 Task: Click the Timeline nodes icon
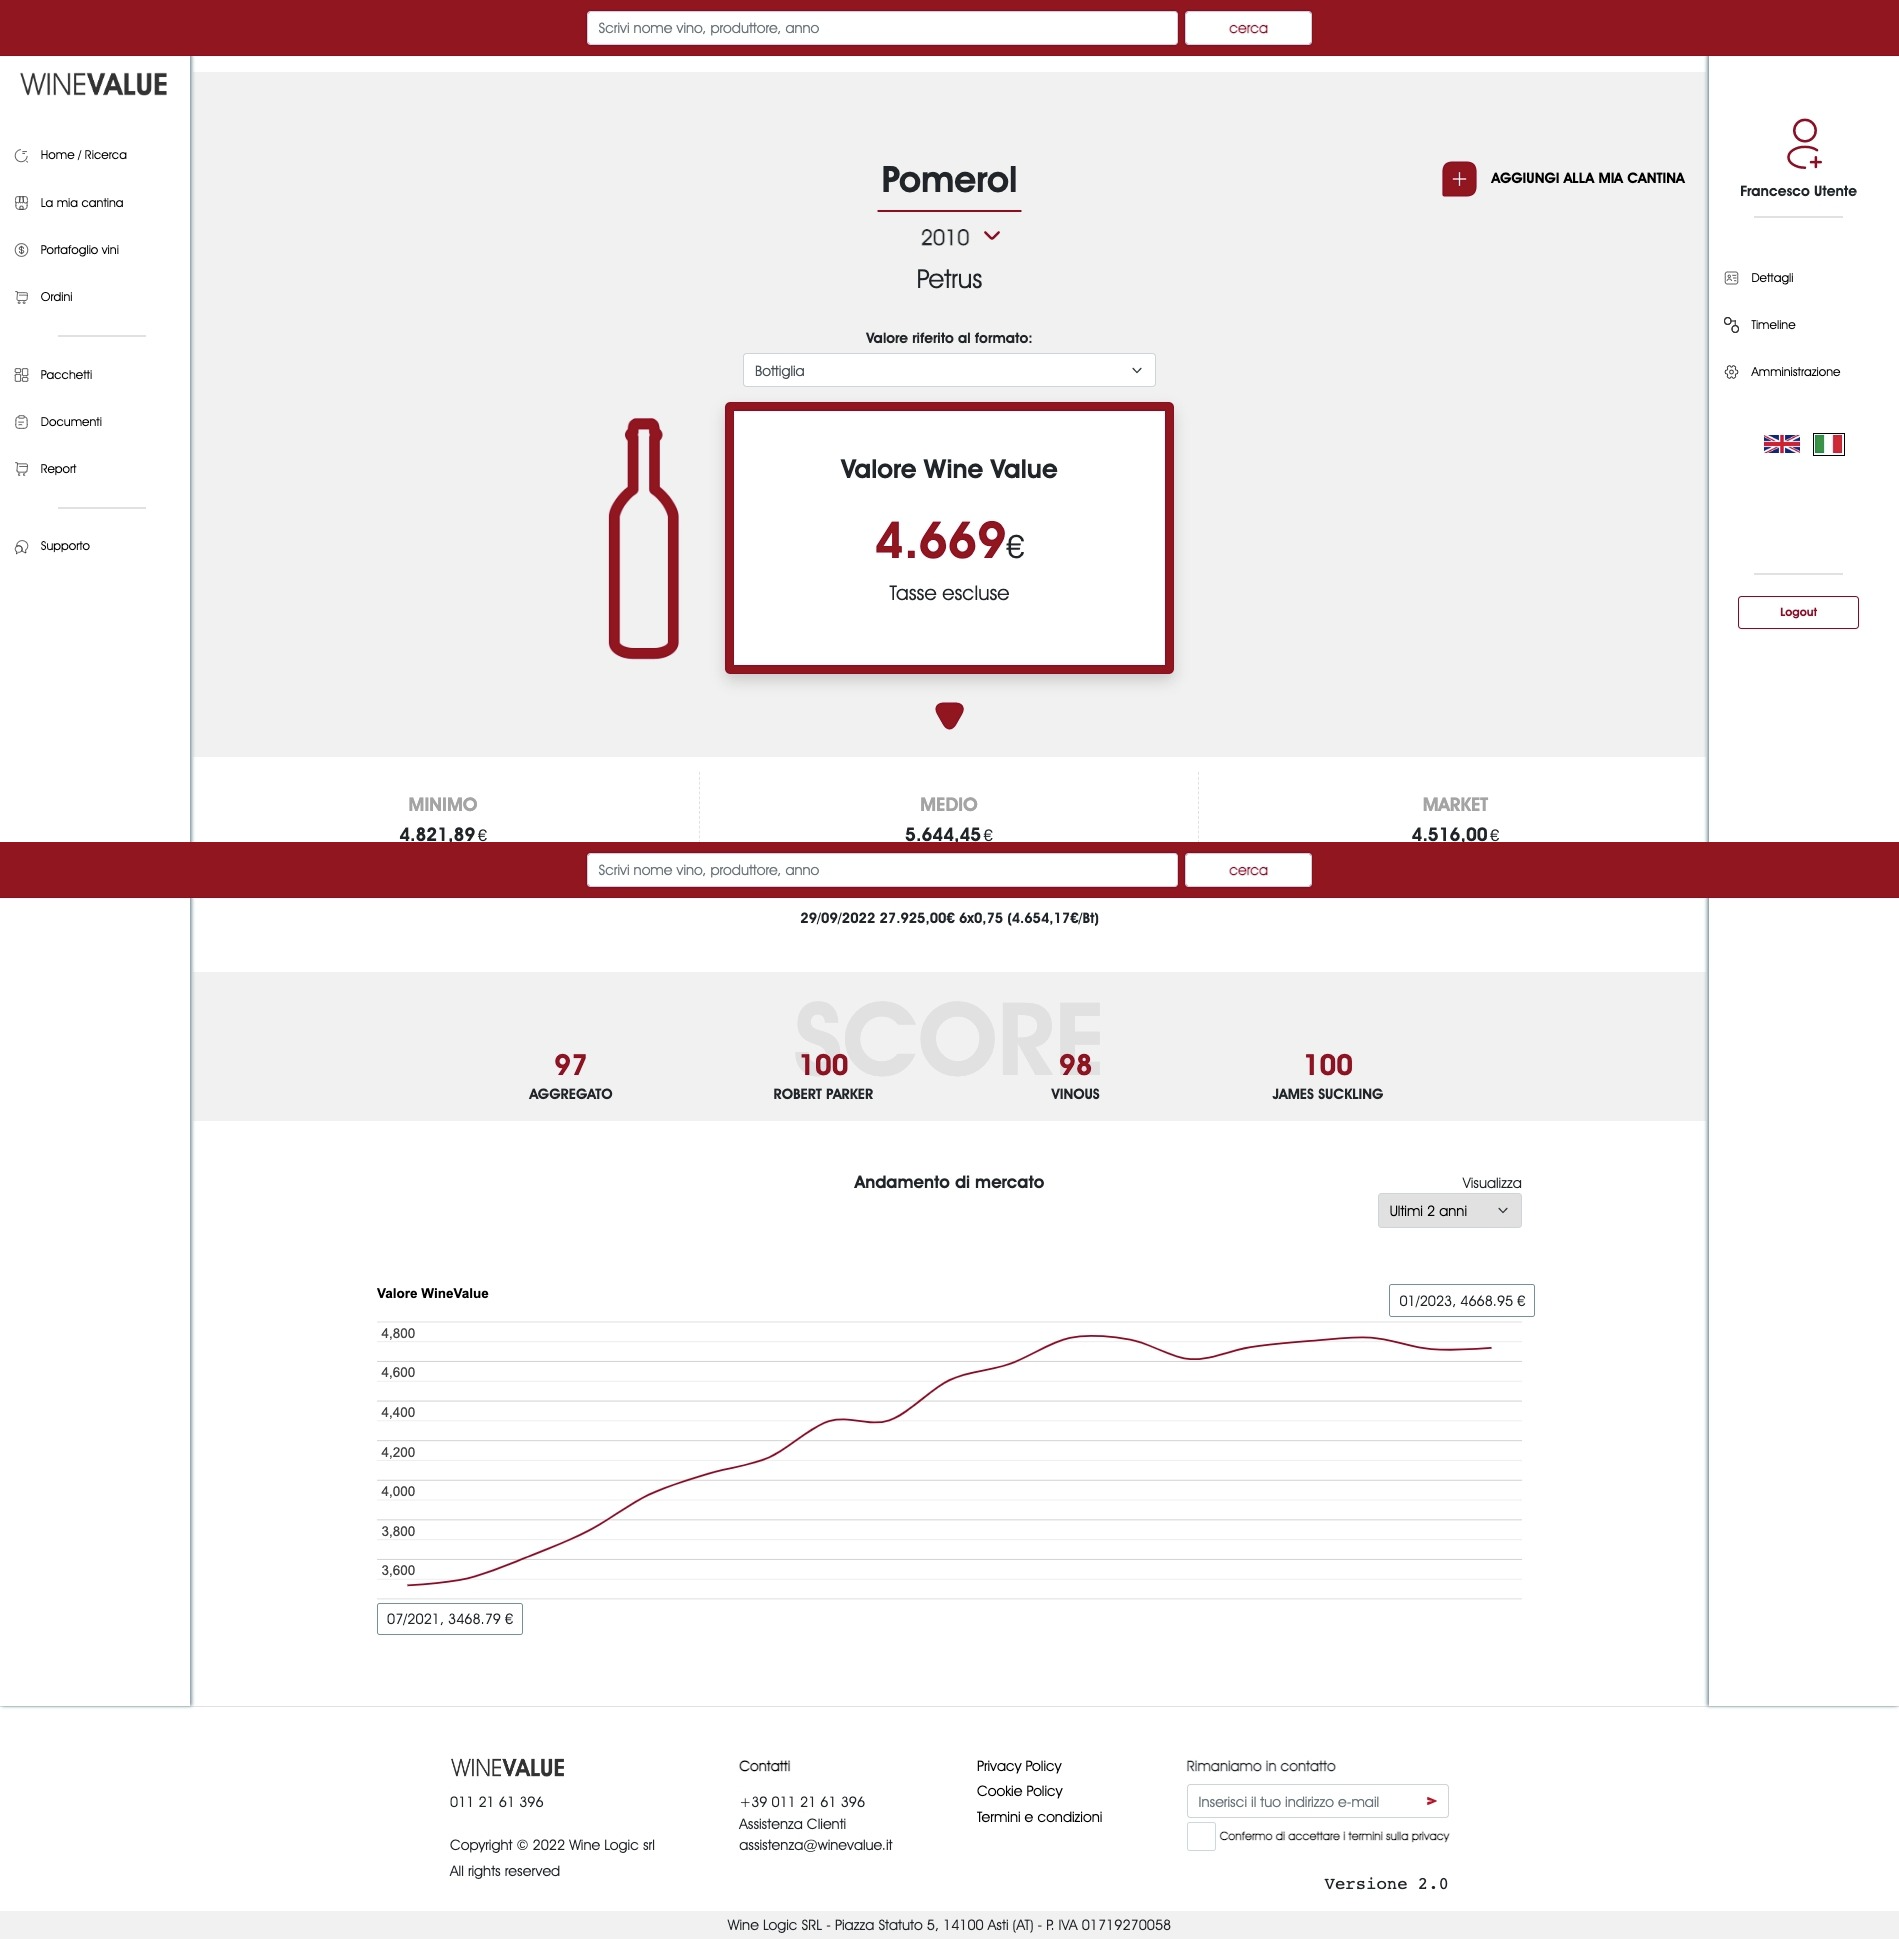pos(1731,325)
